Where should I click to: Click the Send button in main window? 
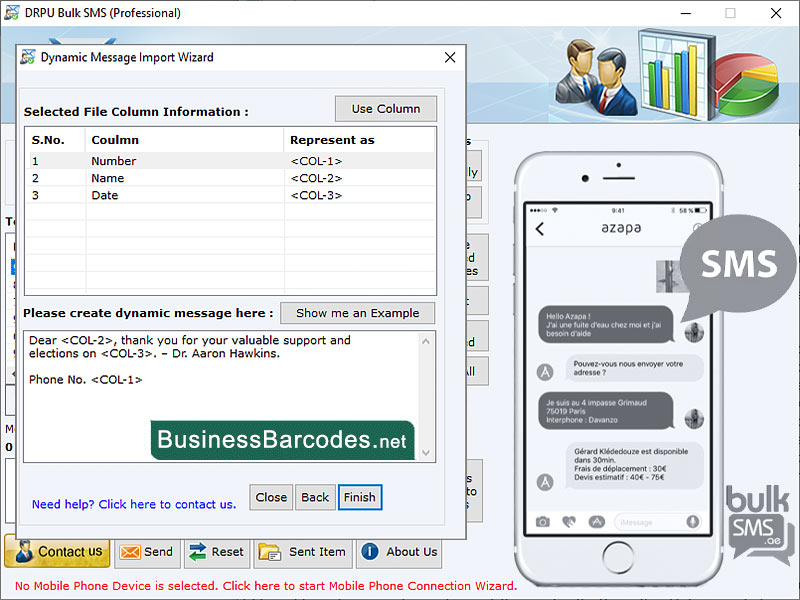pyautogui.click(x=147, y=552)
